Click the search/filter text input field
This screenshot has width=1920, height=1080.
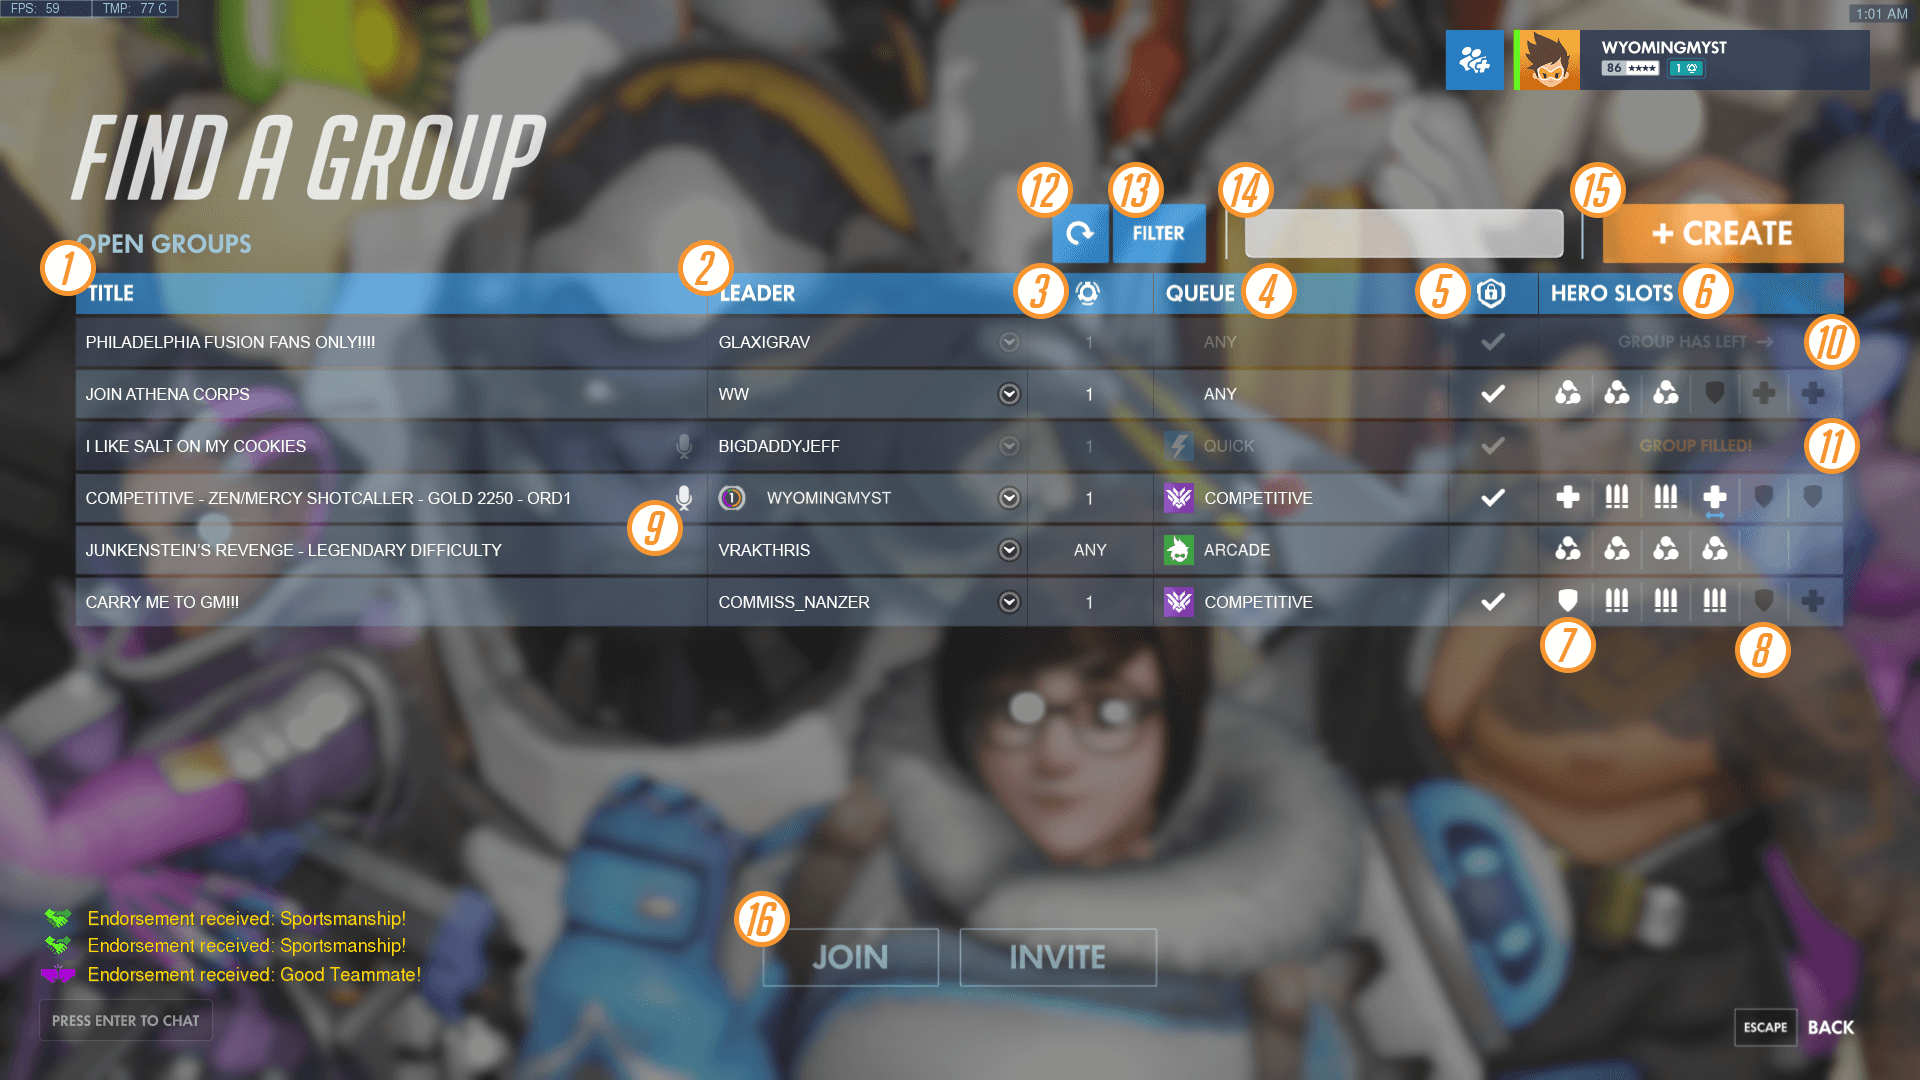(x=1403, y=233)
